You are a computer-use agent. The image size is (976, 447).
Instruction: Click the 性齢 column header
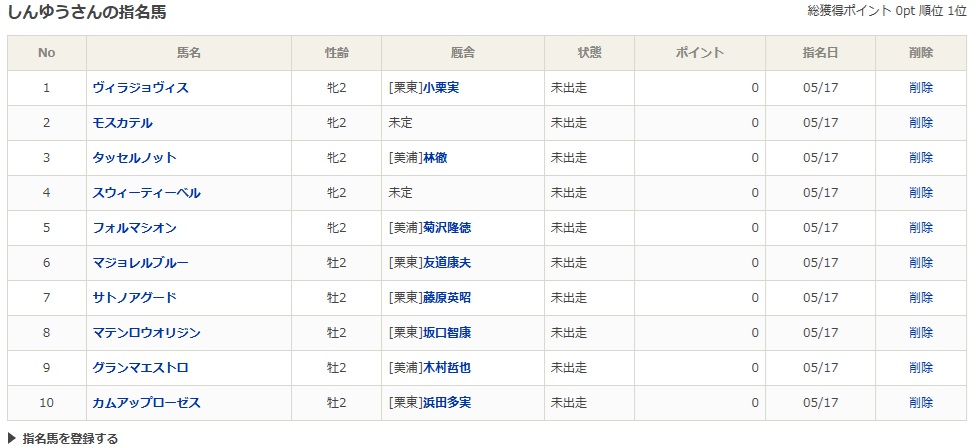point(336,53)
